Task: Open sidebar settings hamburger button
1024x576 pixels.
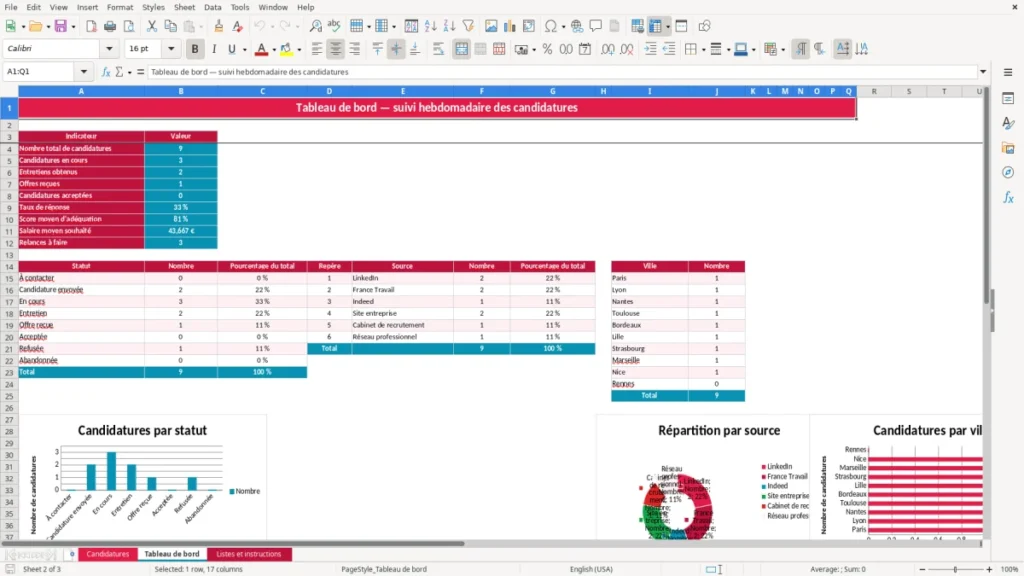Action: [x=1008, y=72]
